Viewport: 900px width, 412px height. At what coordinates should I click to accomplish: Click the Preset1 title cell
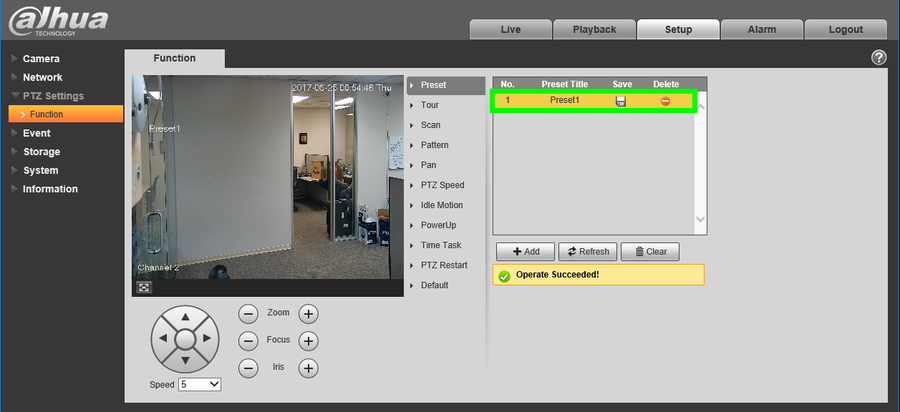coord(565,100)
